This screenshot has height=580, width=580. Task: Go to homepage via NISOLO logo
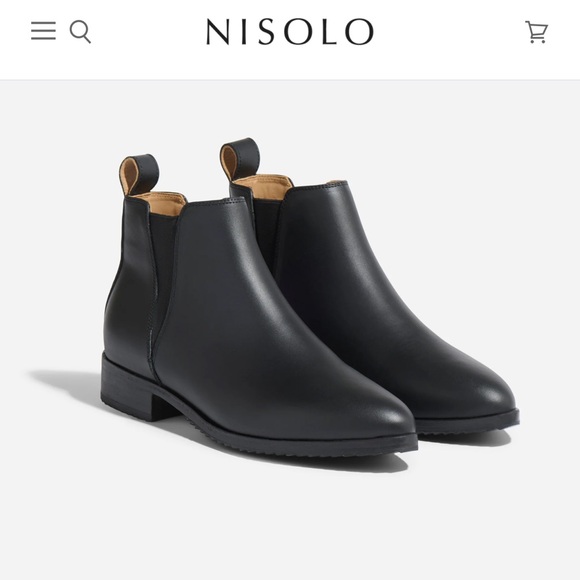point(290,32)
